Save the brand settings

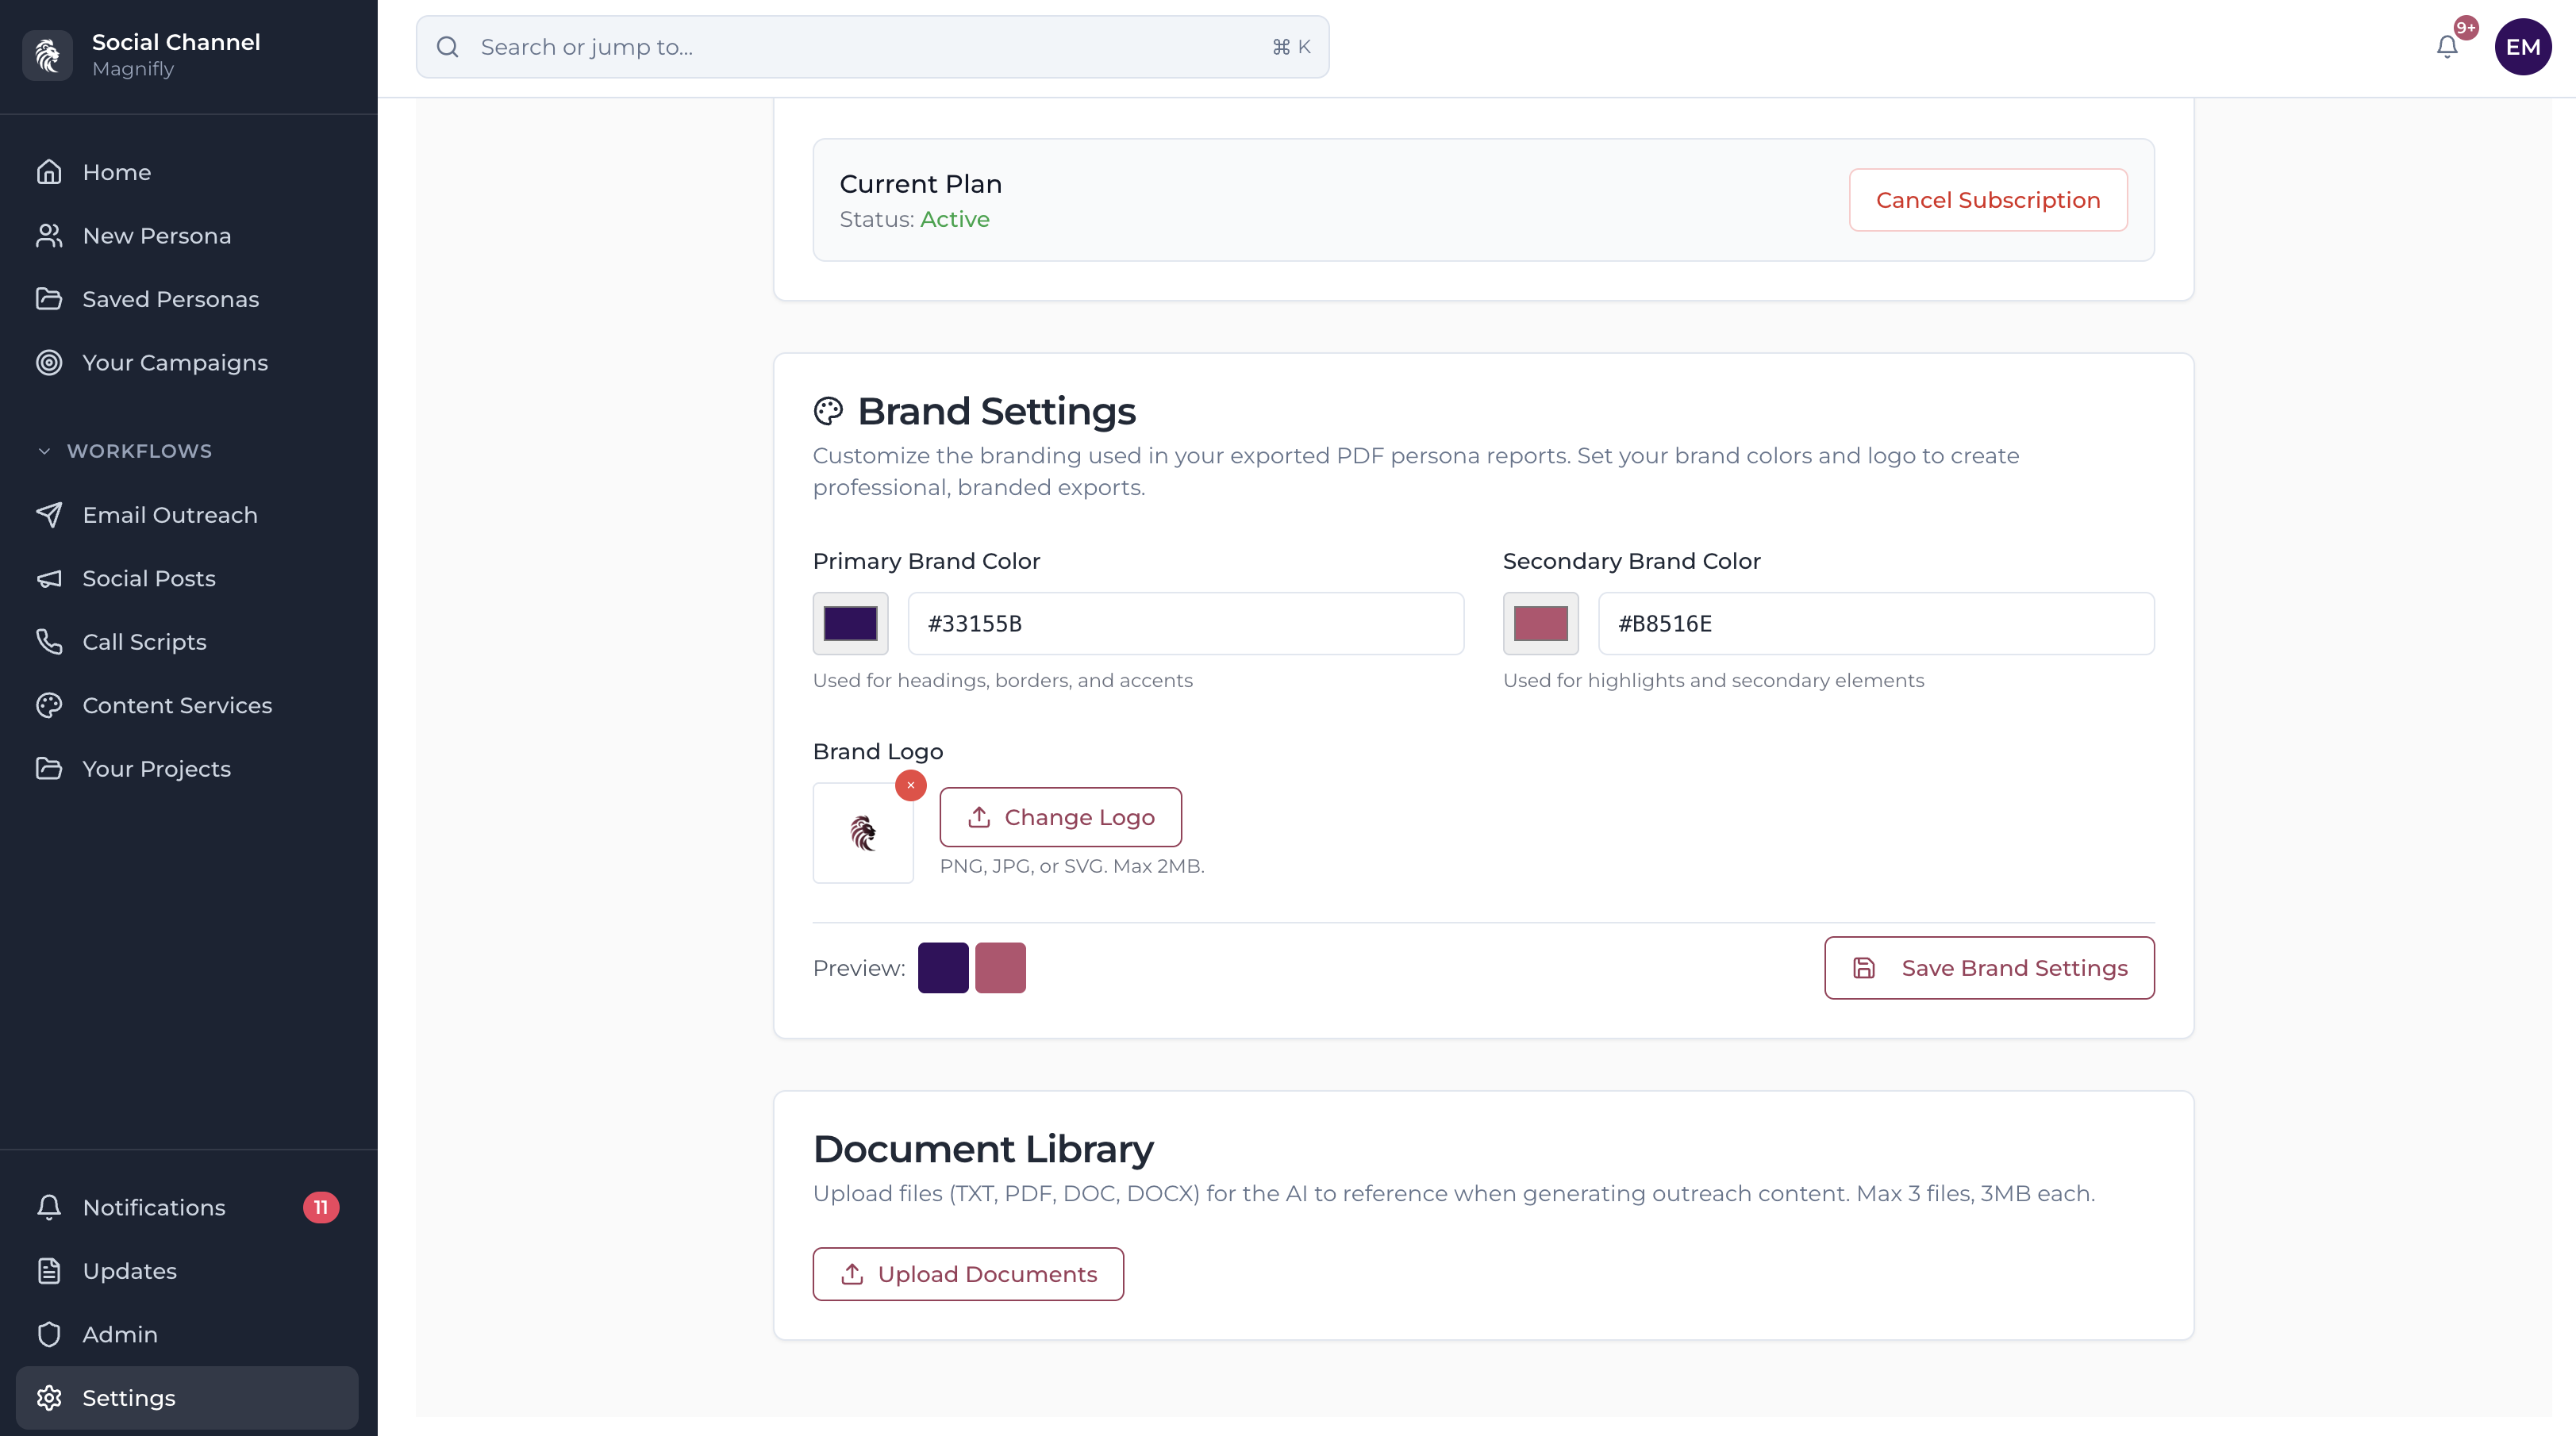point(1989,967)
